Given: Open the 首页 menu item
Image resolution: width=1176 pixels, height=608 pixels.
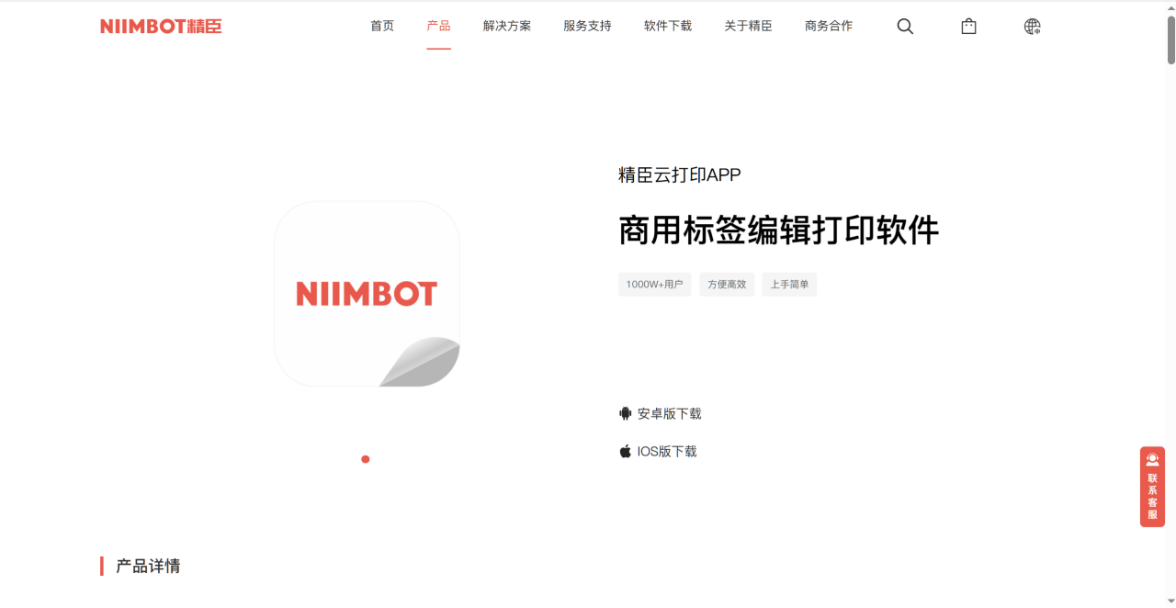Looking at the screenshot, I should click(382, 26).
